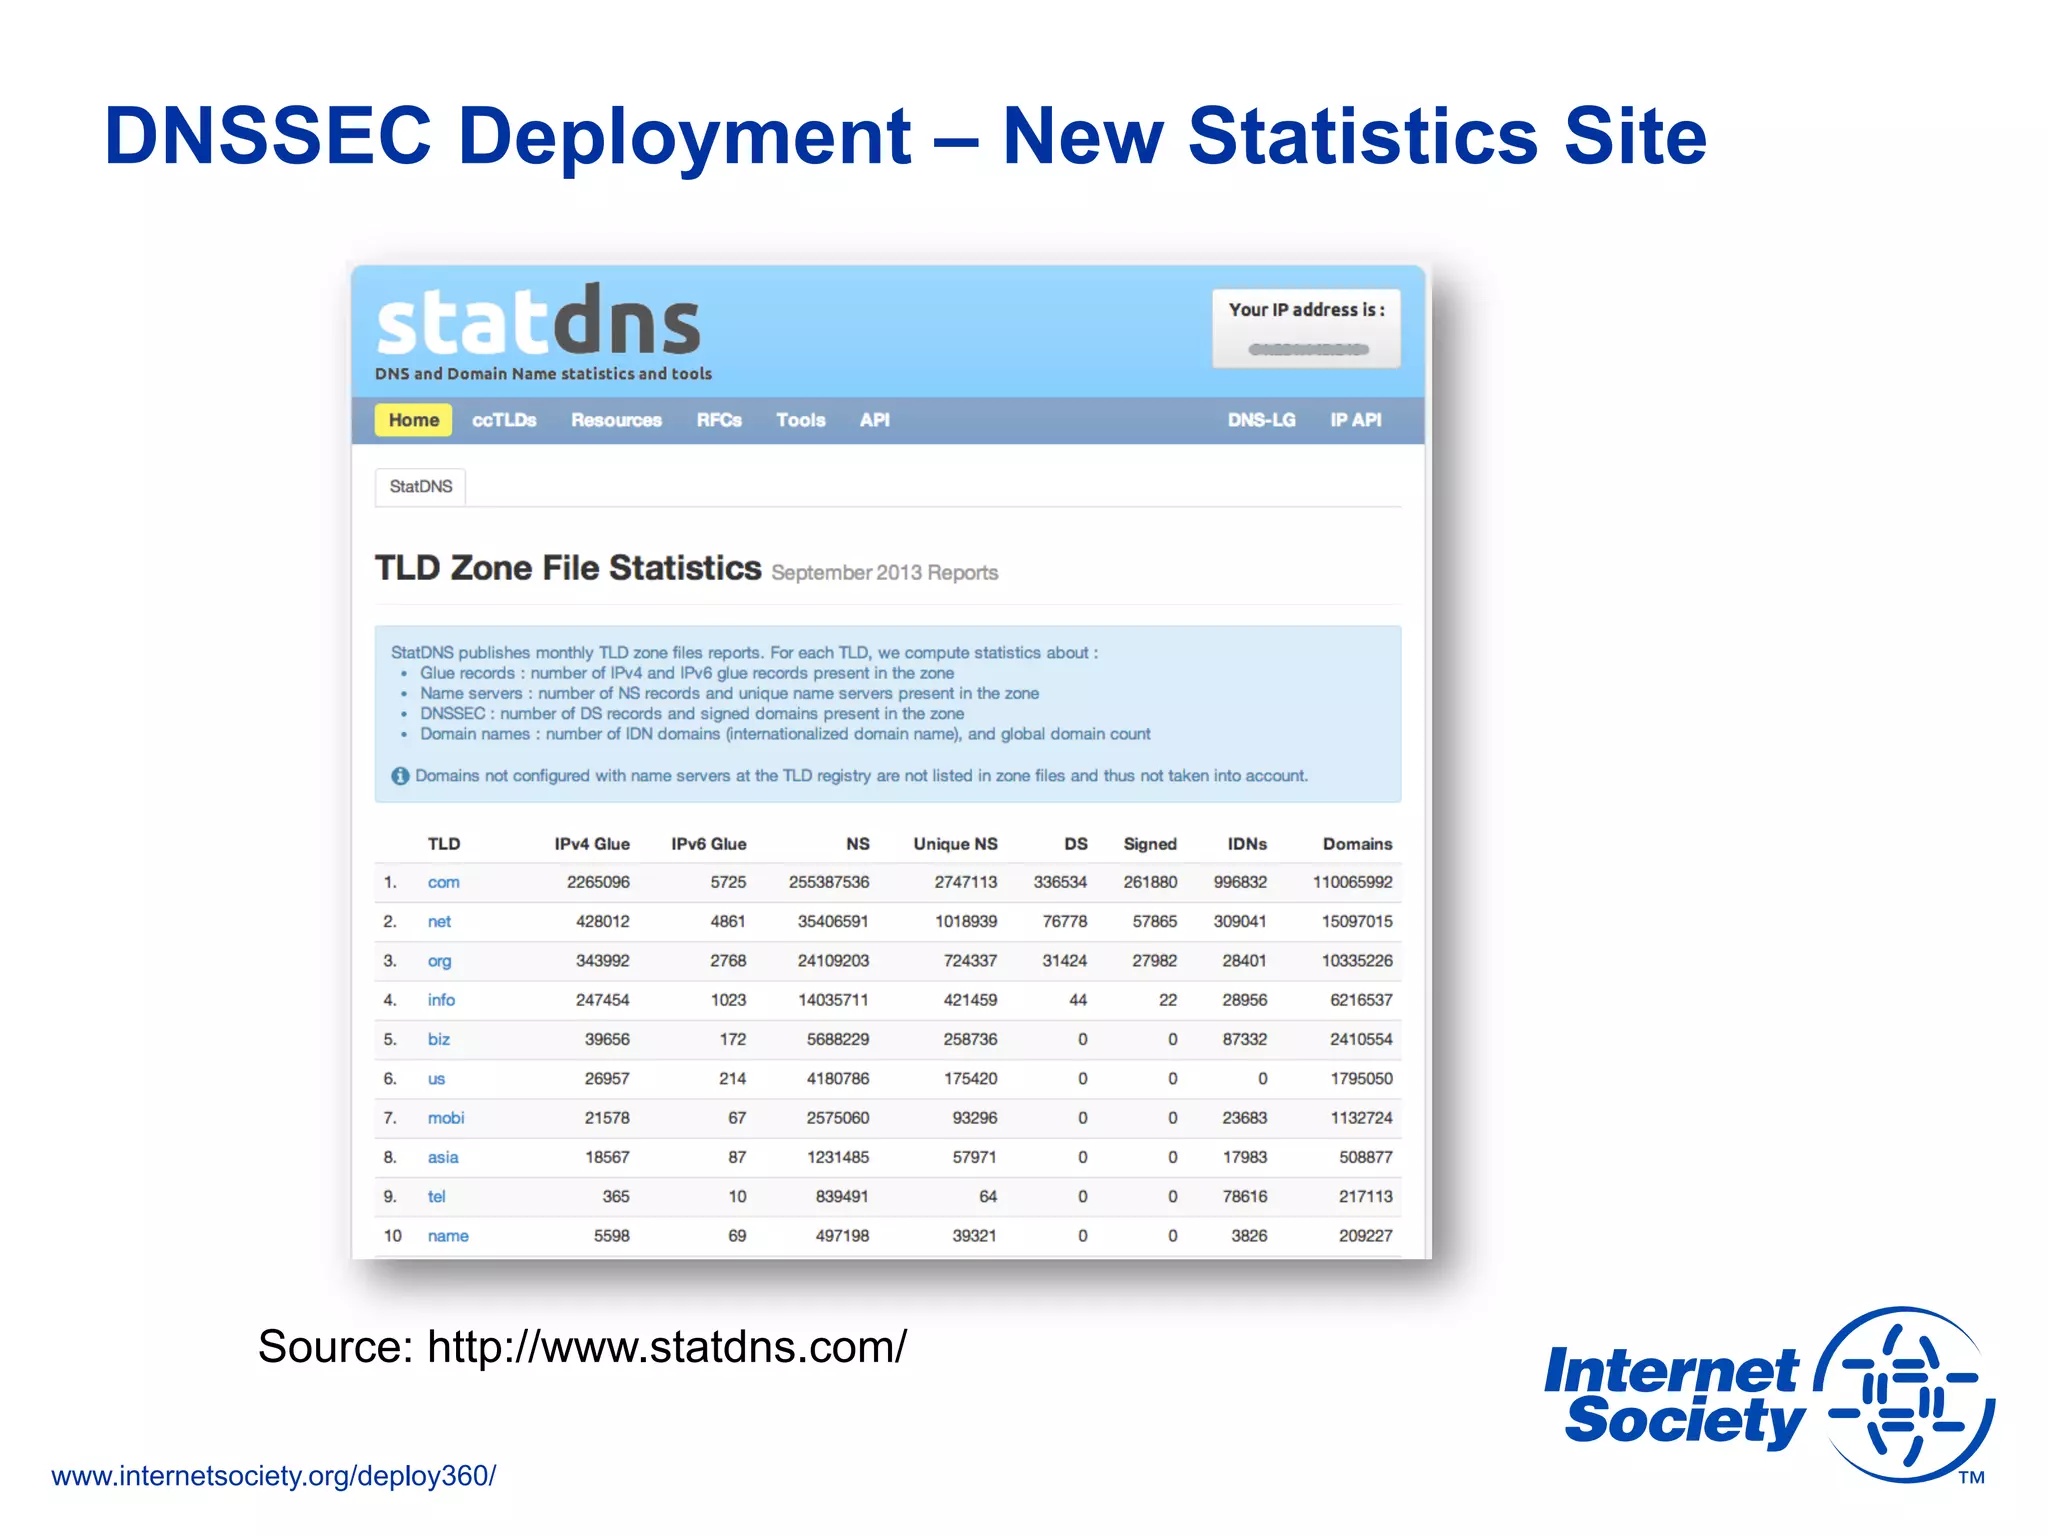Screen dimensions: 2048x1536
Task: Click the Domains column header
Action: click(x=1357, y=844)
